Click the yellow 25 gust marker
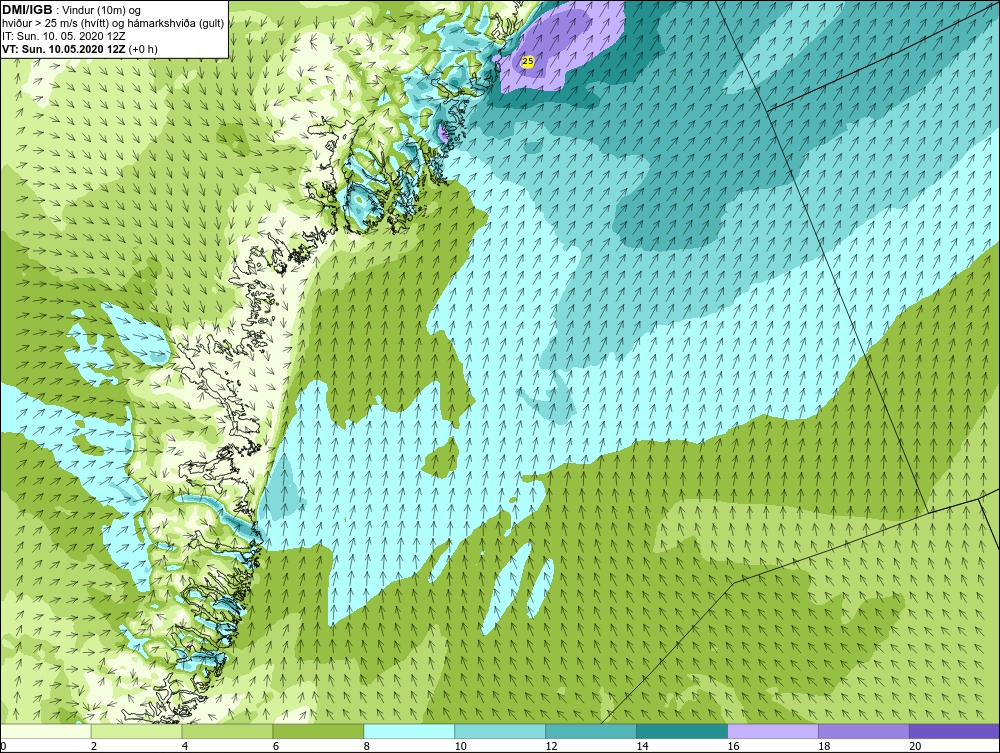This screenshot has height=753, width=1000. coord(527,62)
